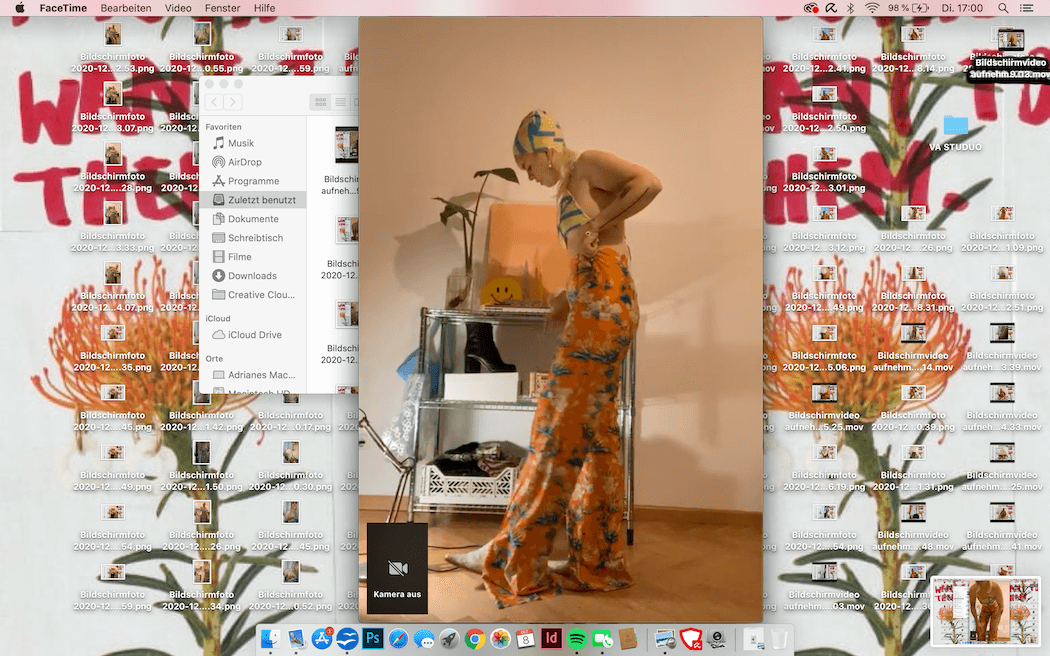
Task: Select Dokumente in Finder sidebar
Action: (x=253, y=219)
